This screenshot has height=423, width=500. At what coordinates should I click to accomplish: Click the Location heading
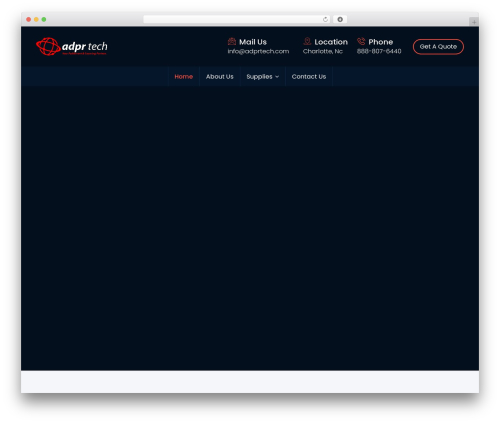click(x=331, y=42)
